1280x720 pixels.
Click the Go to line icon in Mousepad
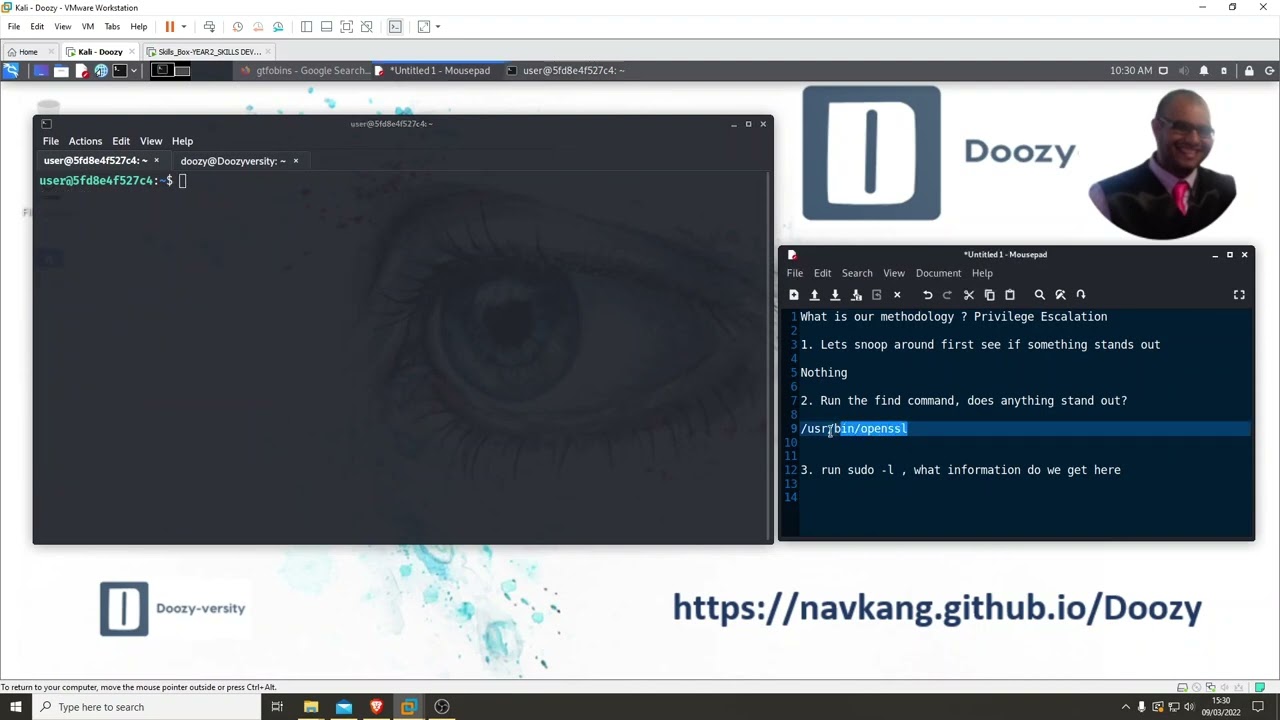click(1081, 295)
